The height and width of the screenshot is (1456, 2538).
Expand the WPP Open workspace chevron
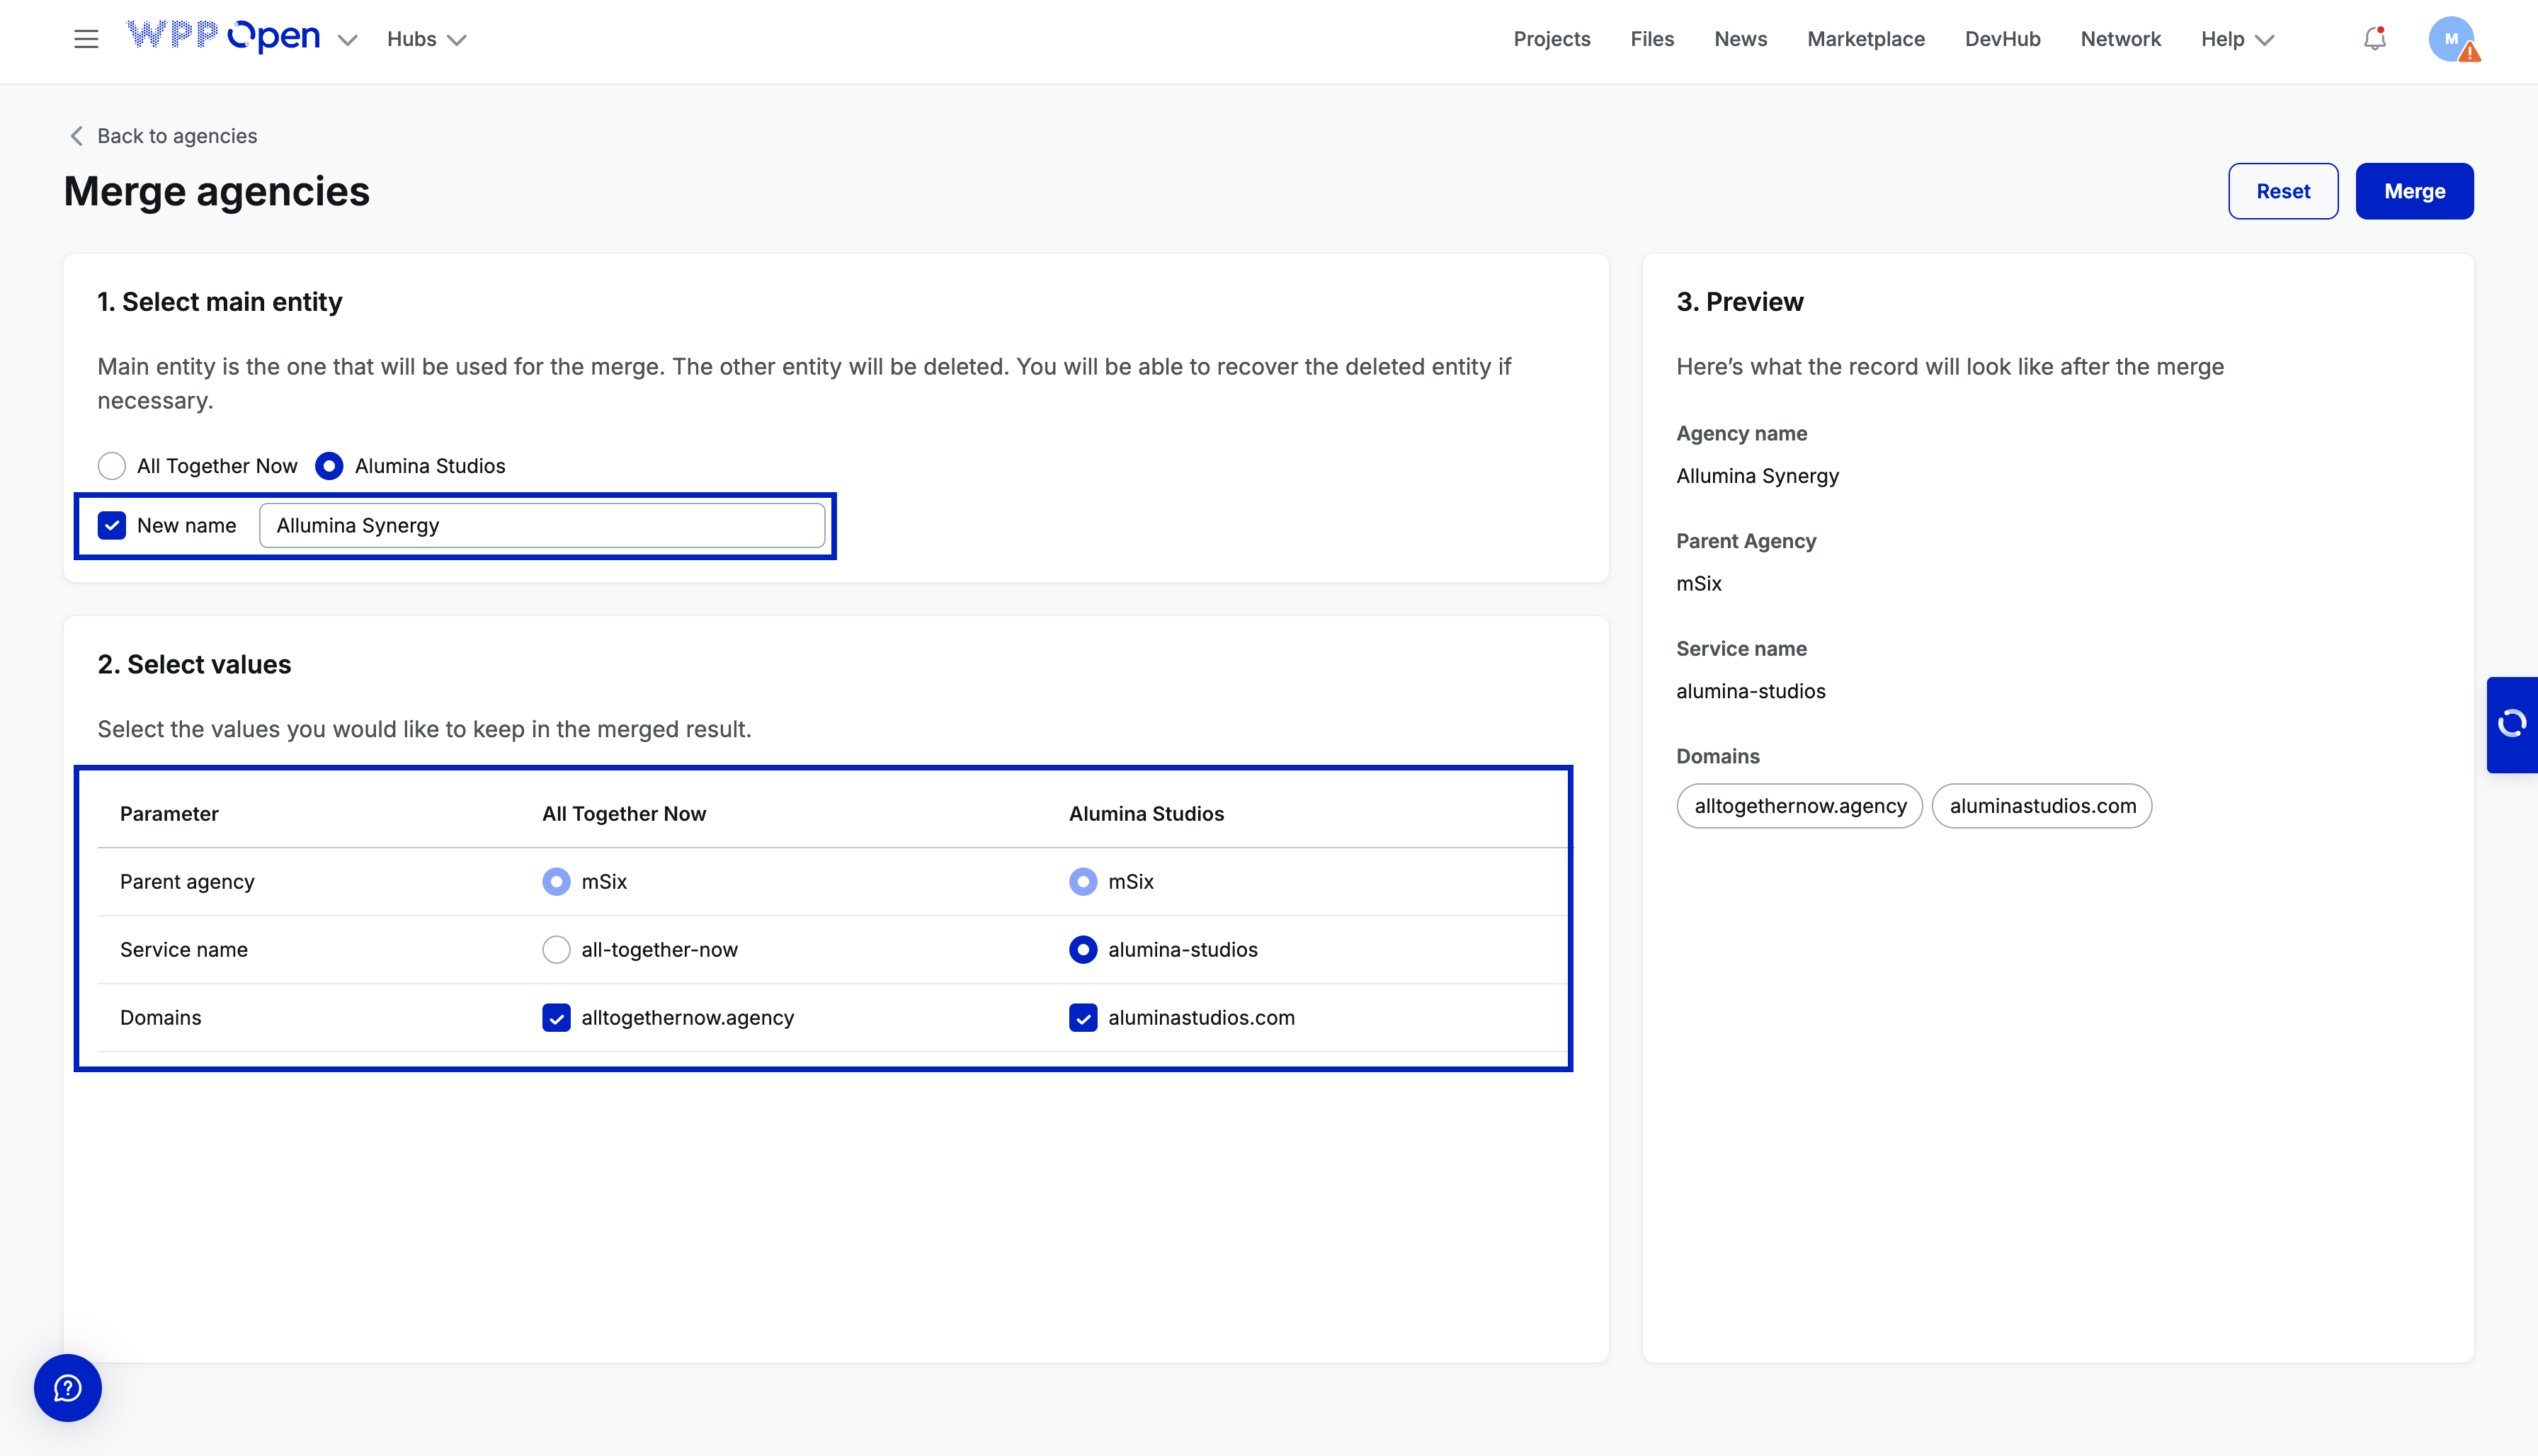click(347, 40)
